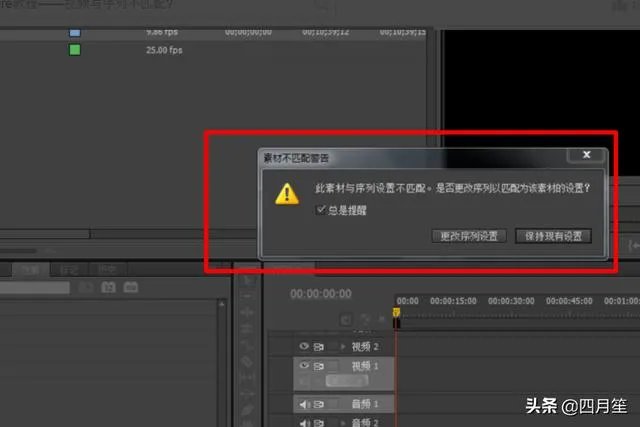This screenshot has width=640, height=427.
Task: Select the Rate Stretch tool
Action: (x=247, y=345)
